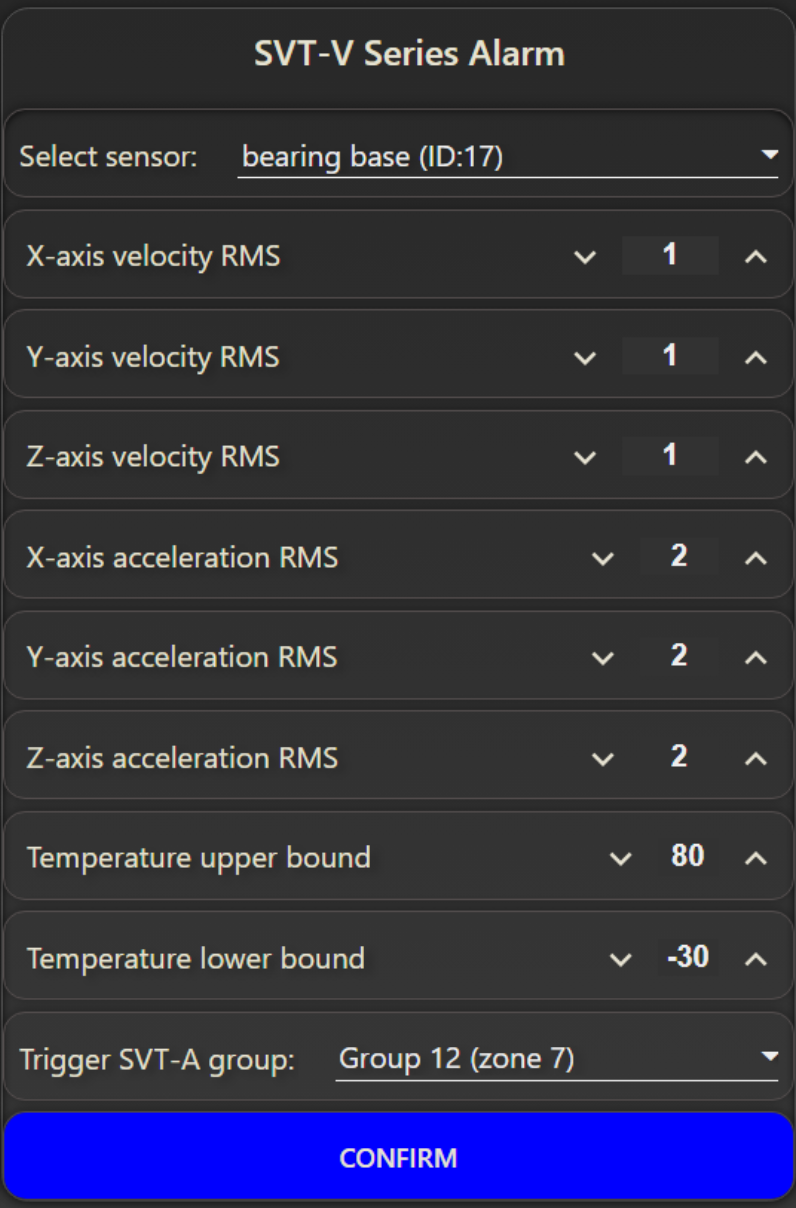Lower the temperature upper bound
This screenshot has width=796, height=1208.
point(621,858)
